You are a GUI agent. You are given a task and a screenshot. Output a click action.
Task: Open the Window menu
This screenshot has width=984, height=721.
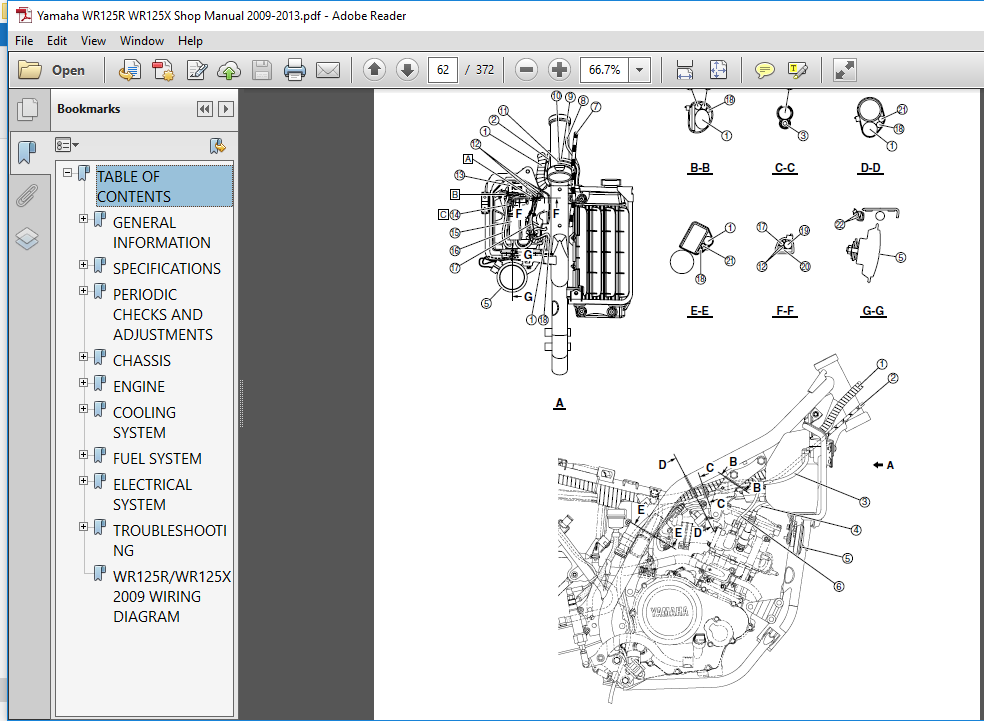tap(142, 41)
